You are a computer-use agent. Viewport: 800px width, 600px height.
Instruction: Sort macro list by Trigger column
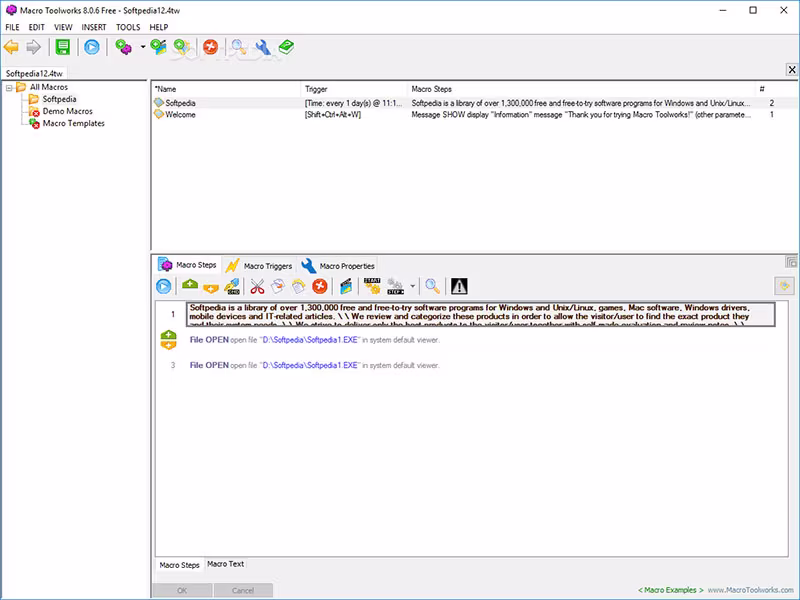354,89
